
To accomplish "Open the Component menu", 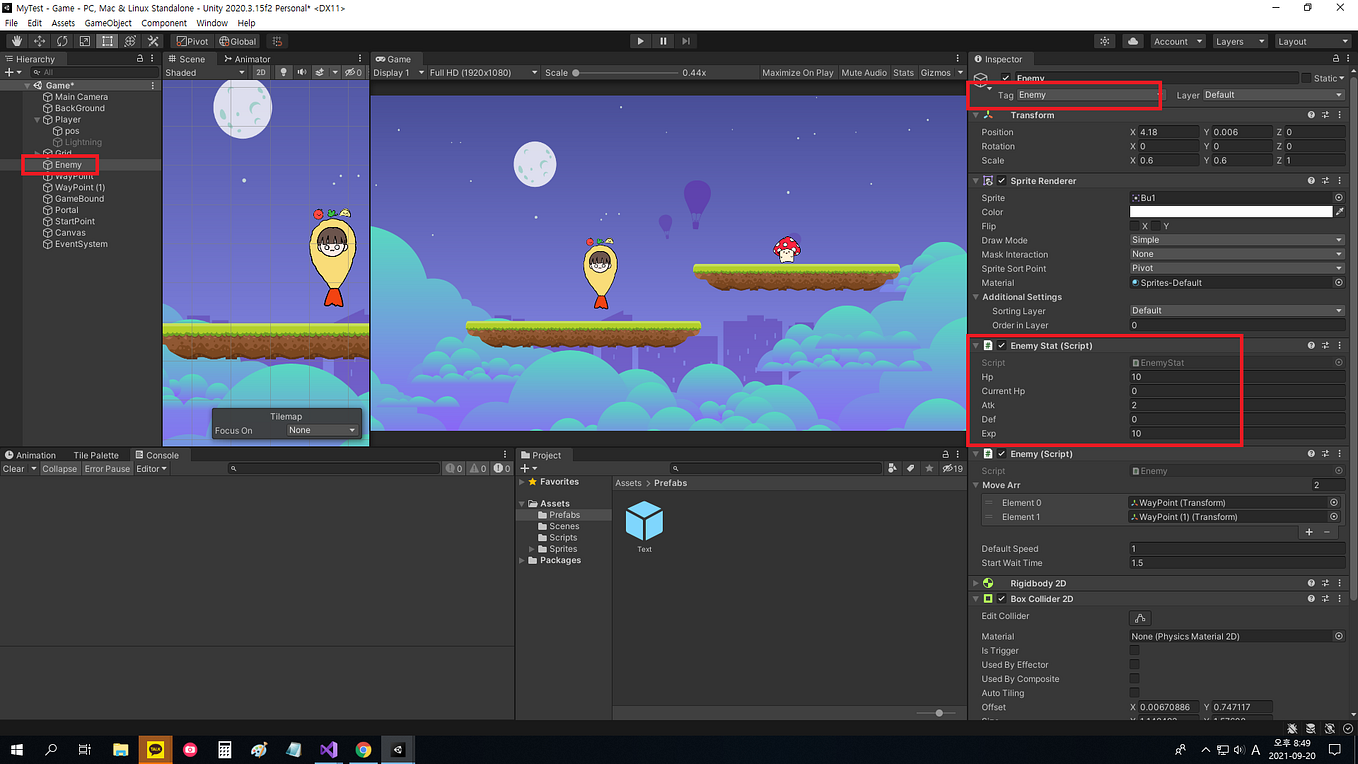I will coord(164,23).
